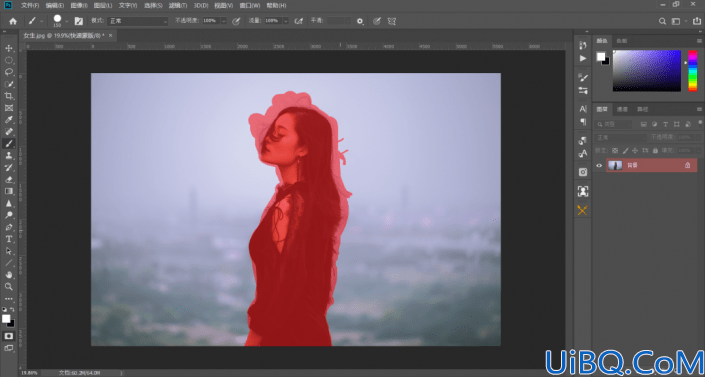Open the painting Mode dropdown
Screen dimensions: 705x377
[137, 21]
